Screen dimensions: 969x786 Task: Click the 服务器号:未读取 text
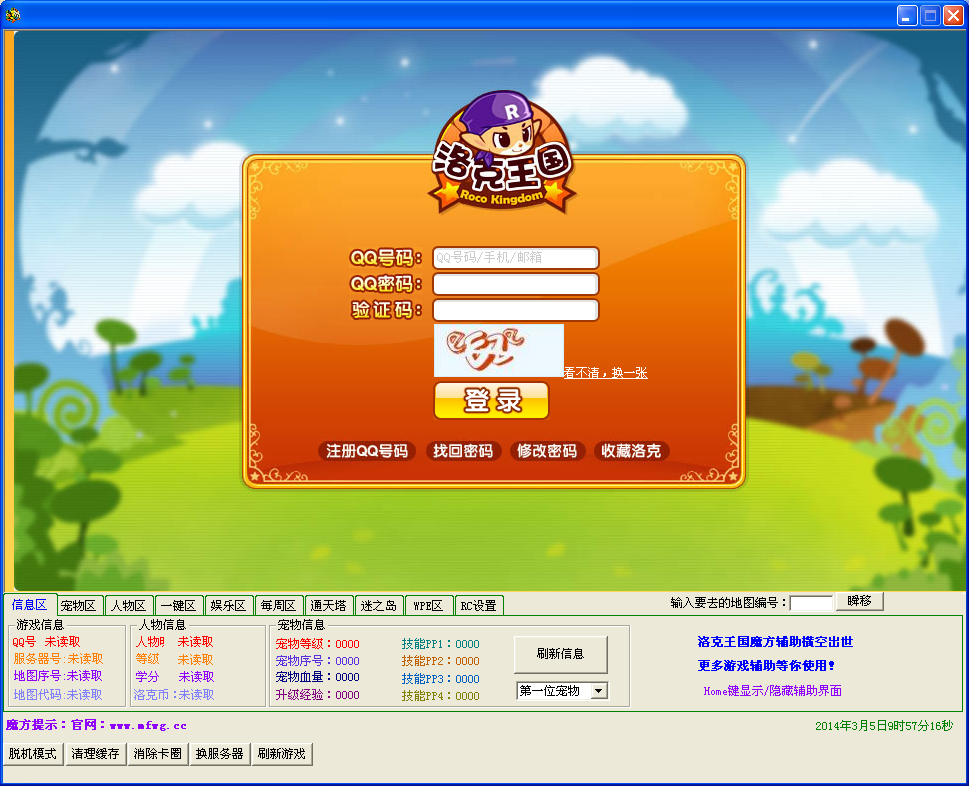[59, 659]
